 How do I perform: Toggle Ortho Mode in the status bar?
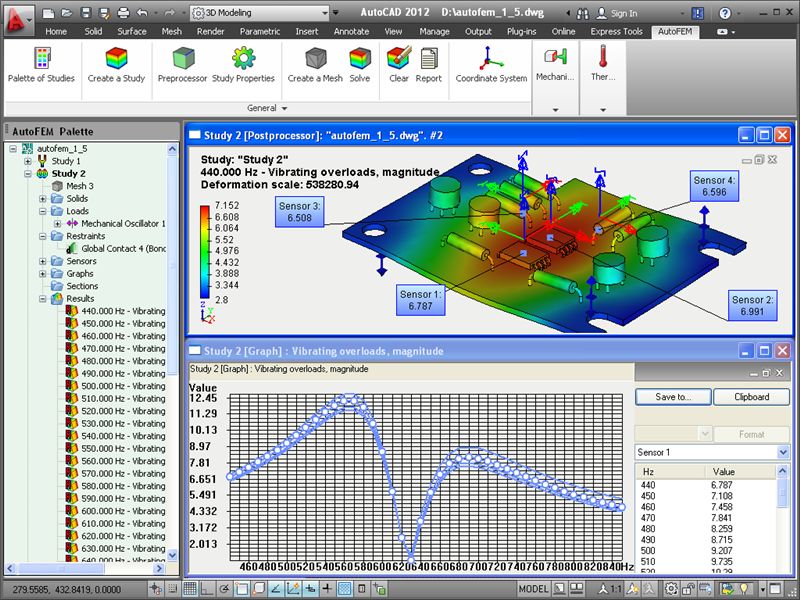click(207, 589)
